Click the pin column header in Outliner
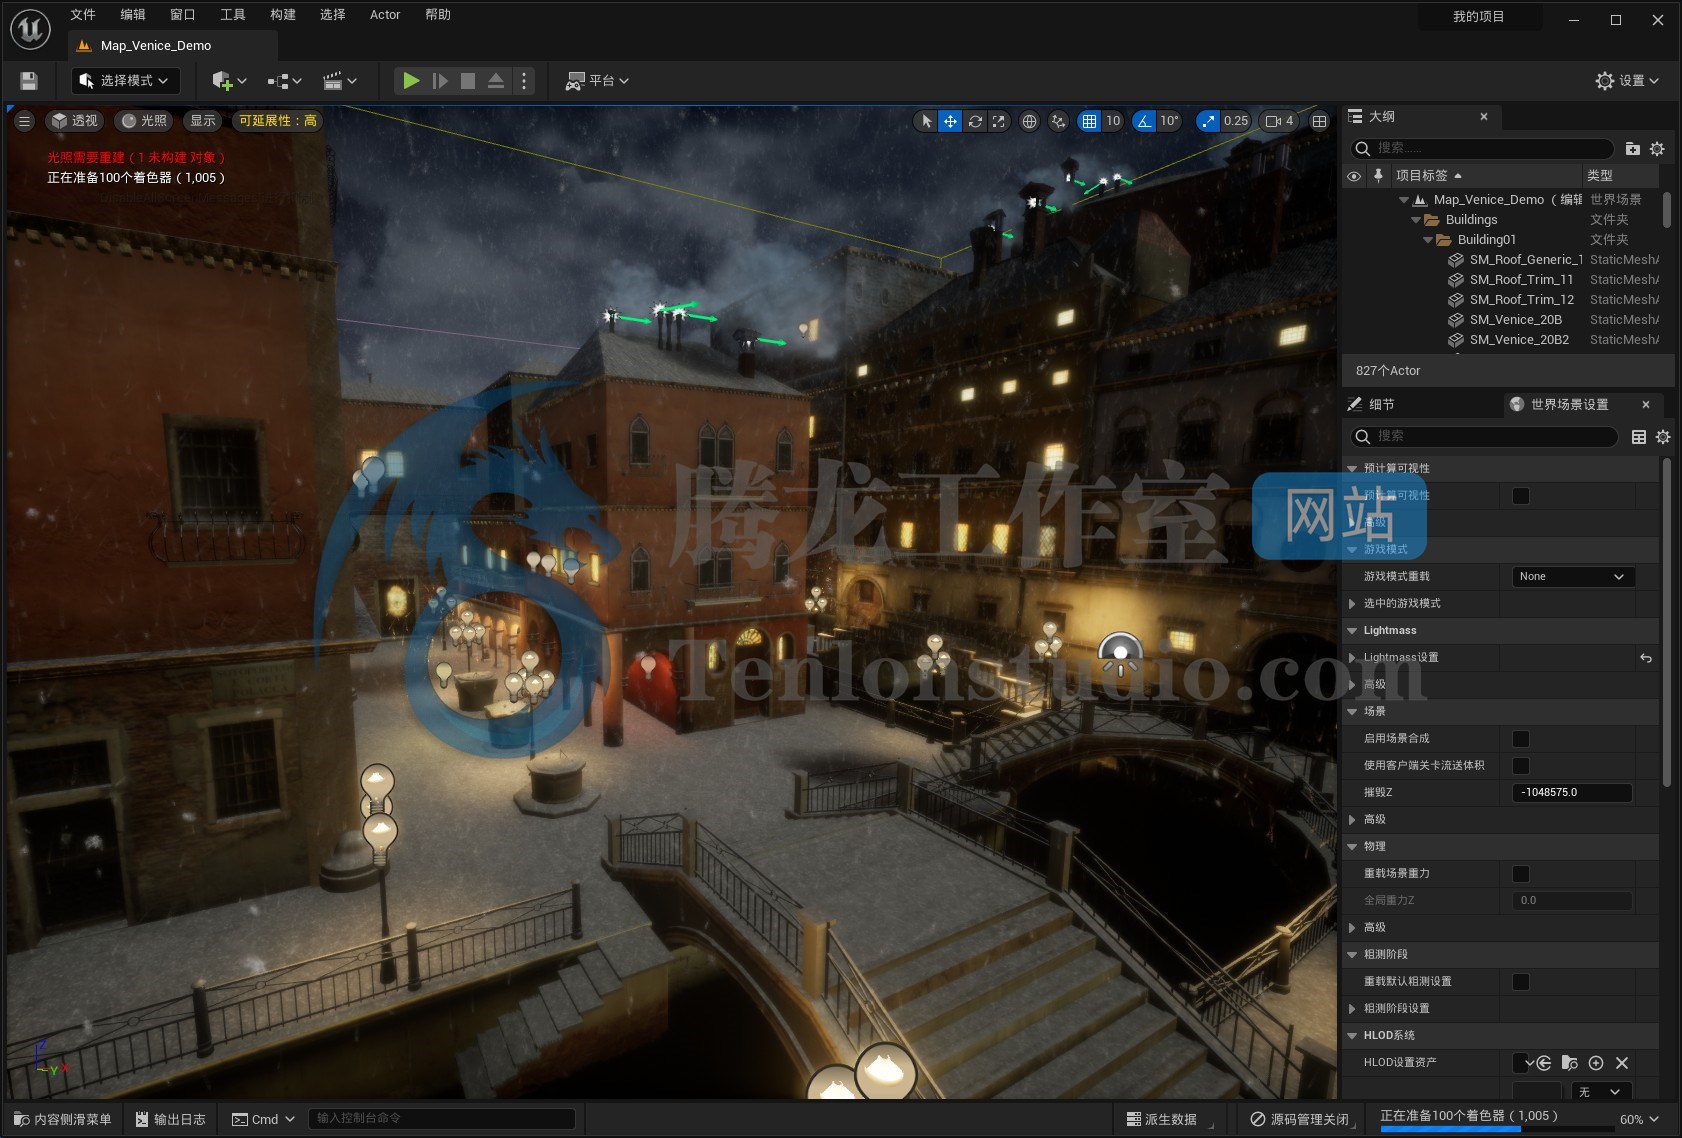 click(1378, 176)
